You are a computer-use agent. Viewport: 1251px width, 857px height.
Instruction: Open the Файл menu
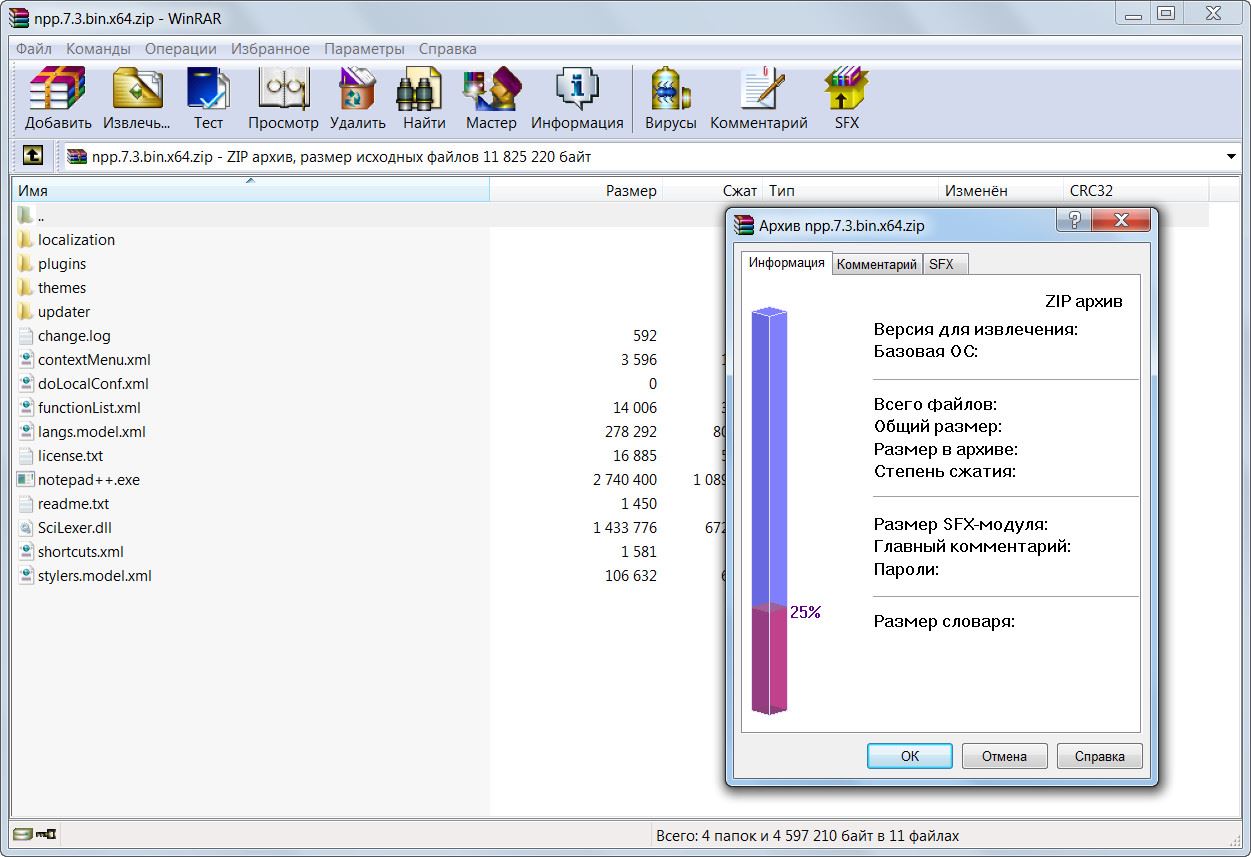pyautogui.click(x=34, y=48)
